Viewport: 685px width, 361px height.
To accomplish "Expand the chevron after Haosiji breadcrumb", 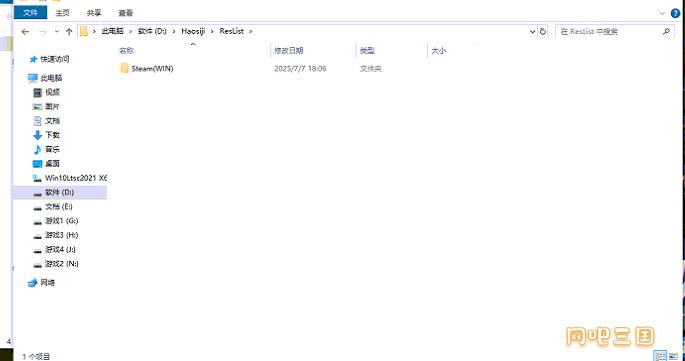I will [212, 31].
